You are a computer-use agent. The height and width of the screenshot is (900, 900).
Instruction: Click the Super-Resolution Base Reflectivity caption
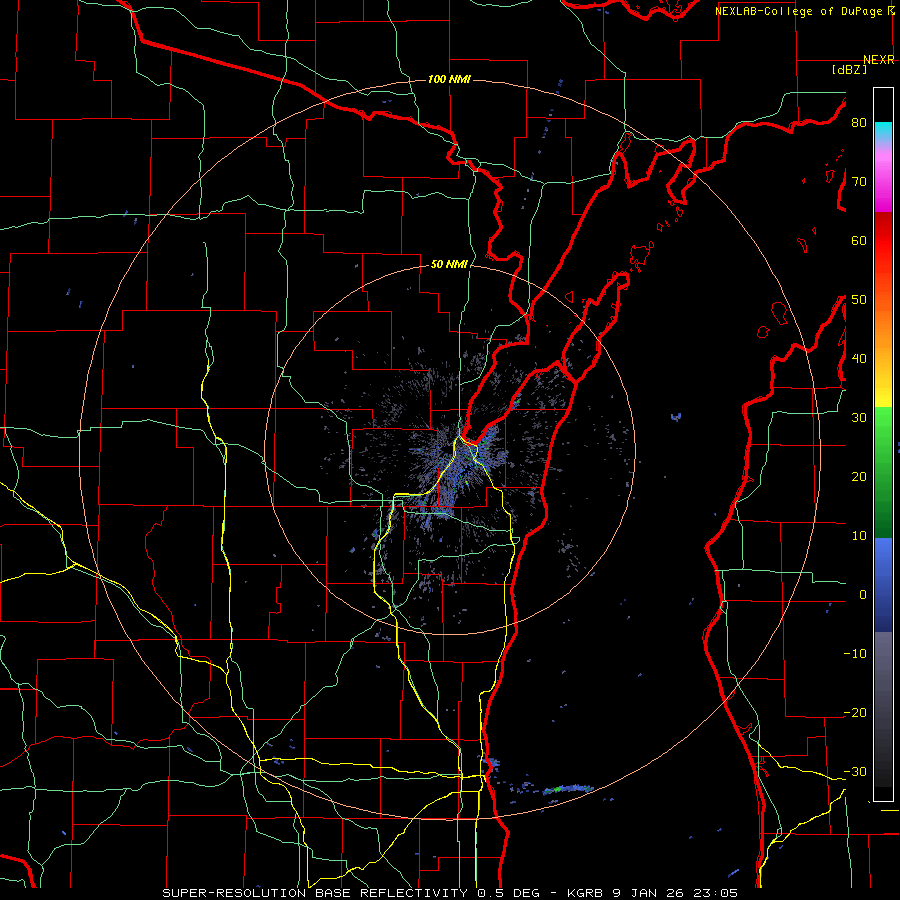point(449,893)
